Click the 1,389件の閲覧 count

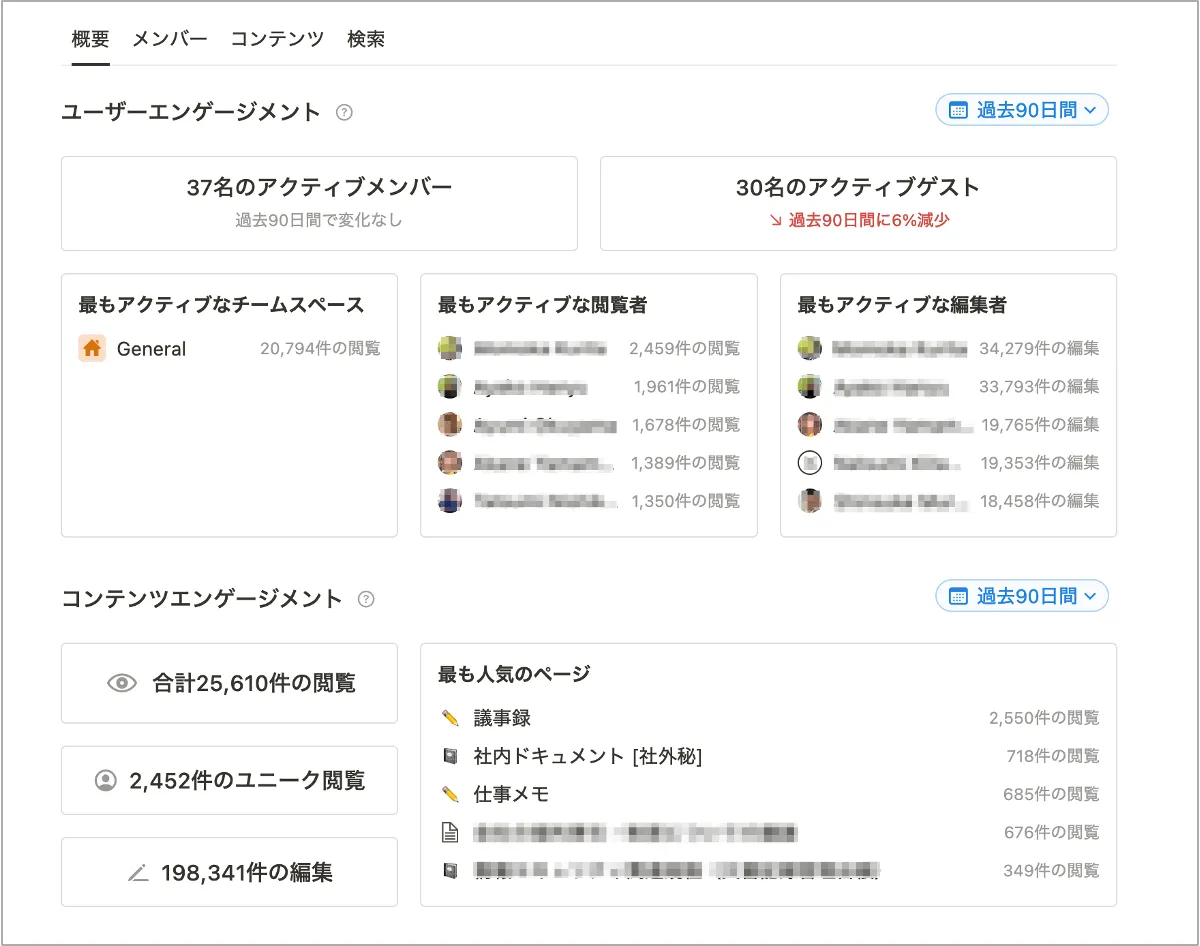[686, 463]
